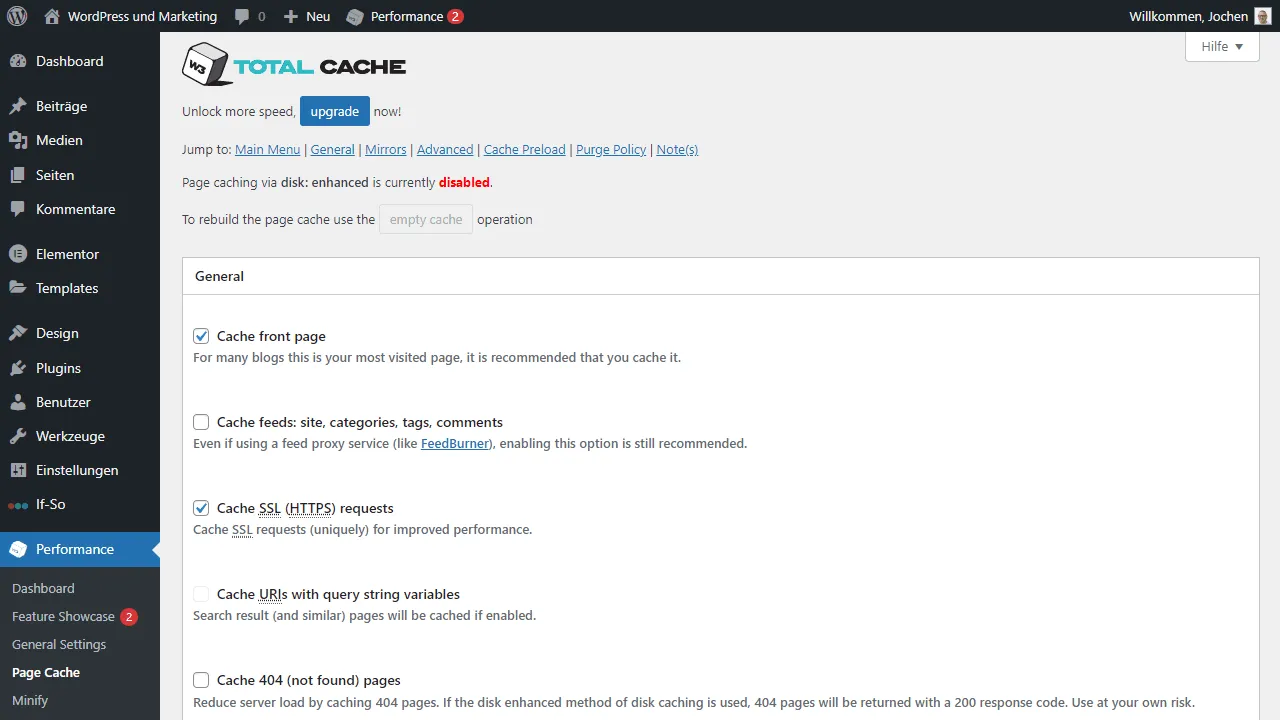
Task: Click the user avatar of Jochen
Action: tap(1263, 16)
